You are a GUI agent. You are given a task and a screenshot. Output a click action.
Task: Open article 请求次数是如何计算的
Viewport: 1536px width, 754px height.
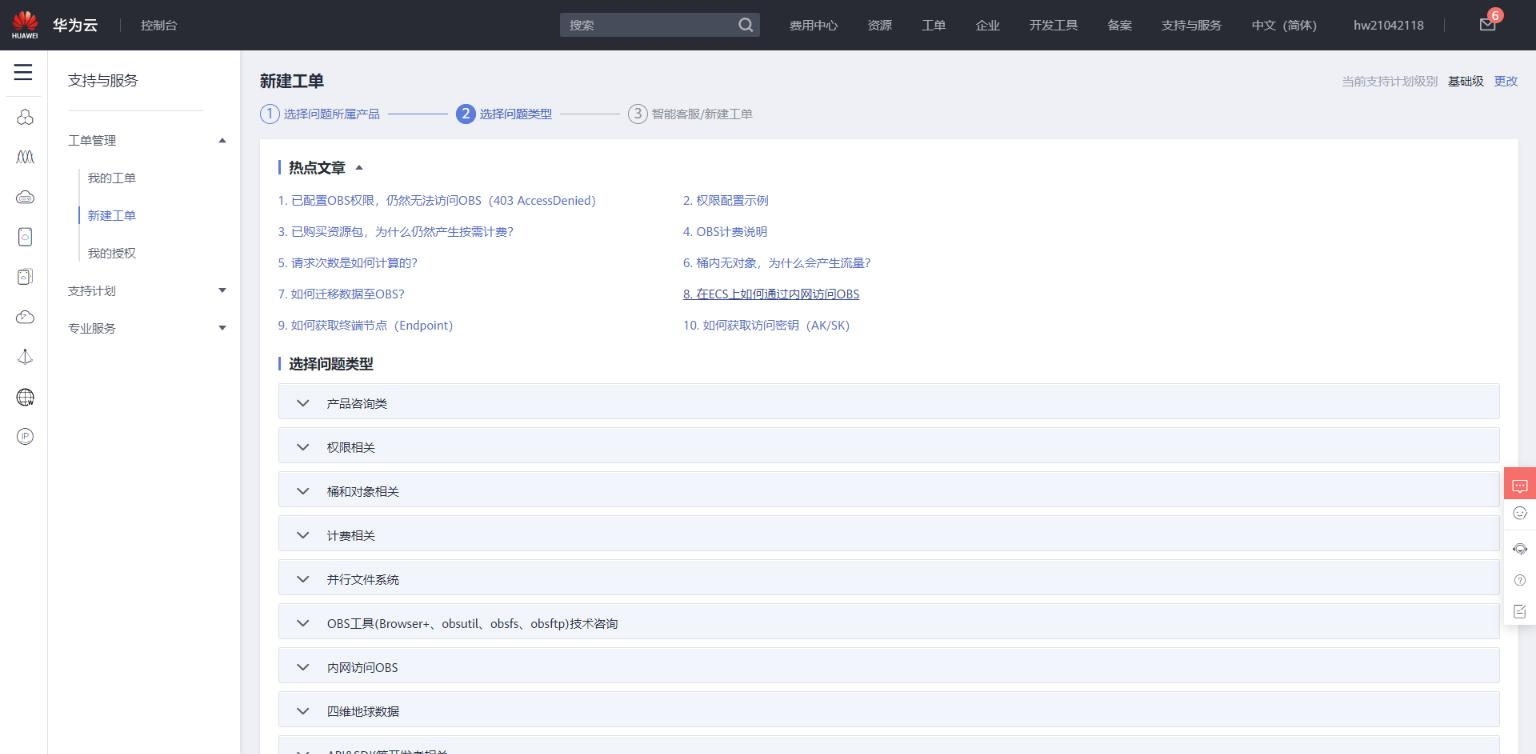(x=347, y=263)
